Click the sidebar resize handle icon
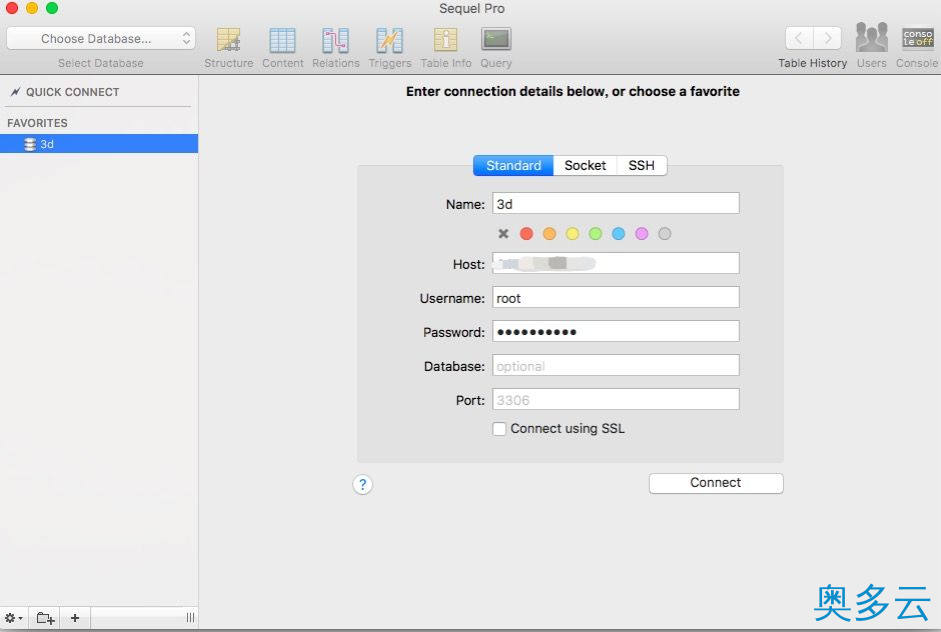The height and width of the screenshot is (632, 941). (190, 618)
